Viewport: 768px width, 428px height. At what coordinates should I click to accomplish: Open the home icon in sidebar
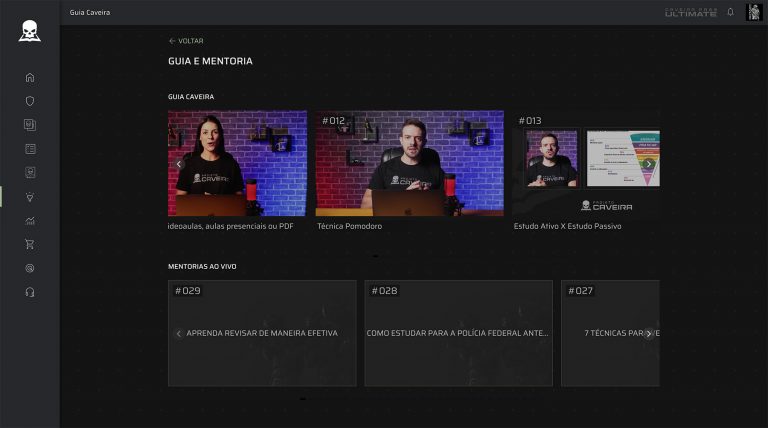(30, 77)
